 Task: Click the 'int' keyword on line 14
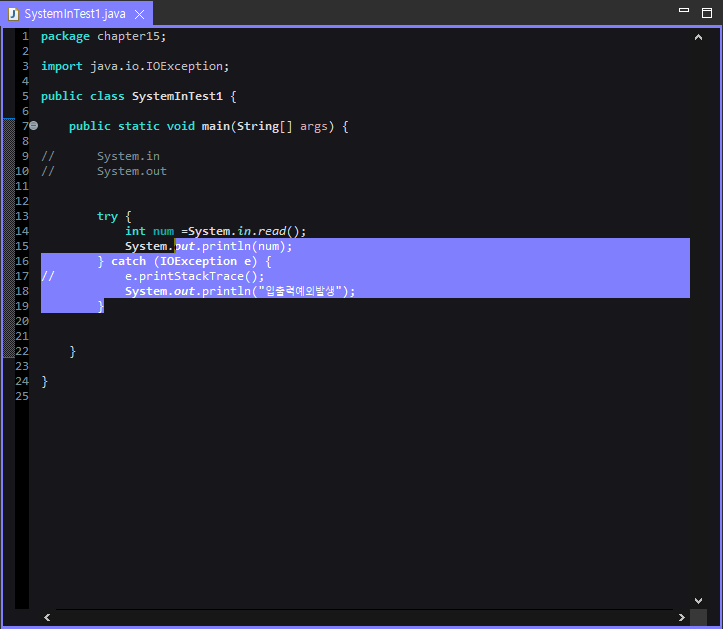(x=135, y=231)
